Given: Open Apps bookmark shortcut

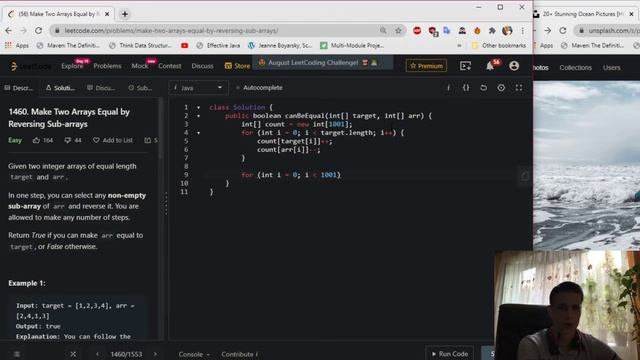Looking at the screenshot, I should click(17, 46).
